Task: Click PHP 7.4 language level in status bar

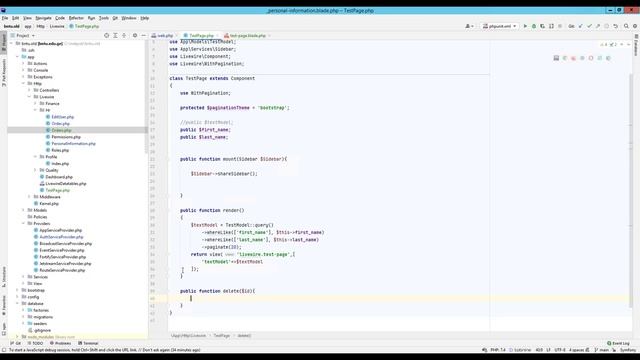Action: [498, 350]
